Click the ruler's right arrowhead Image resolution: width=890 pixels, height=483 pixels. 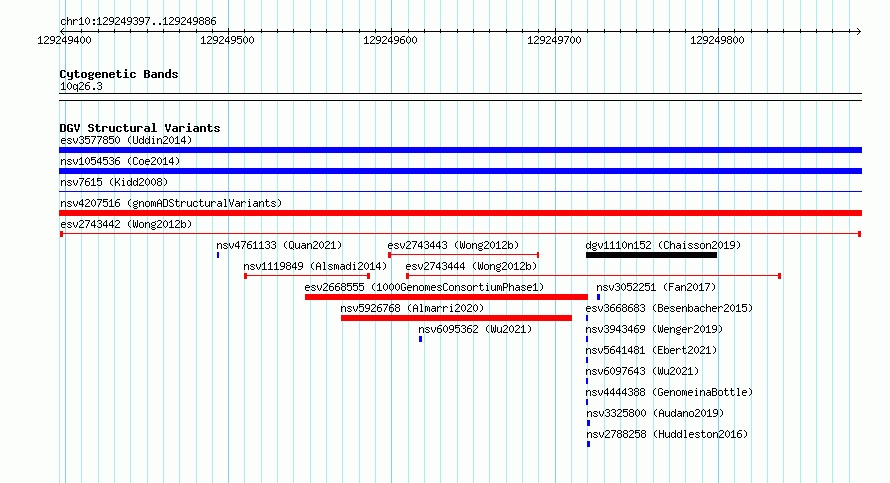859,31
